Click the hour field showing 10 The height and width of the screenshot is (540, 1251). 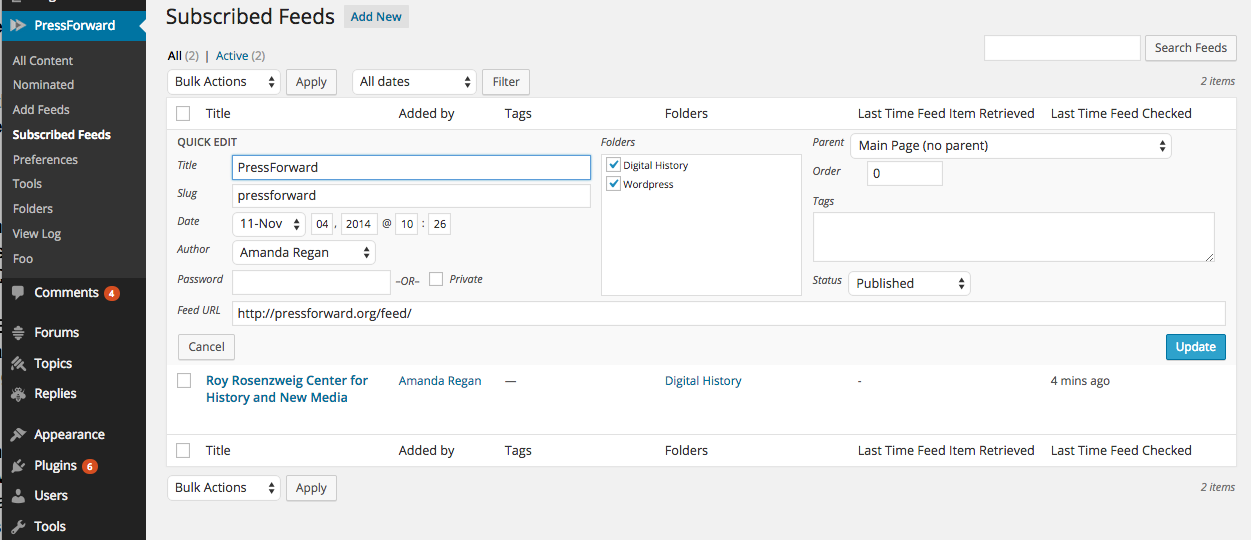click(407, 224)
